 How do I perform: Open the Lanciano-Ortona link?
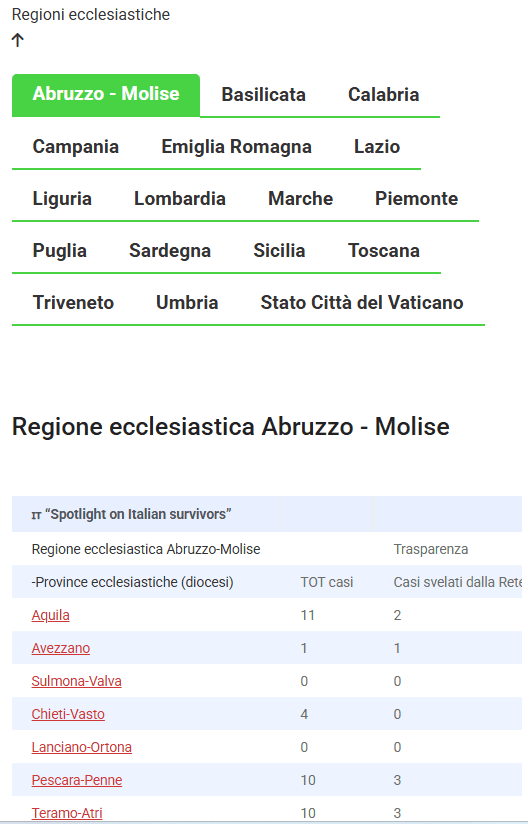(x=81, y=748)
